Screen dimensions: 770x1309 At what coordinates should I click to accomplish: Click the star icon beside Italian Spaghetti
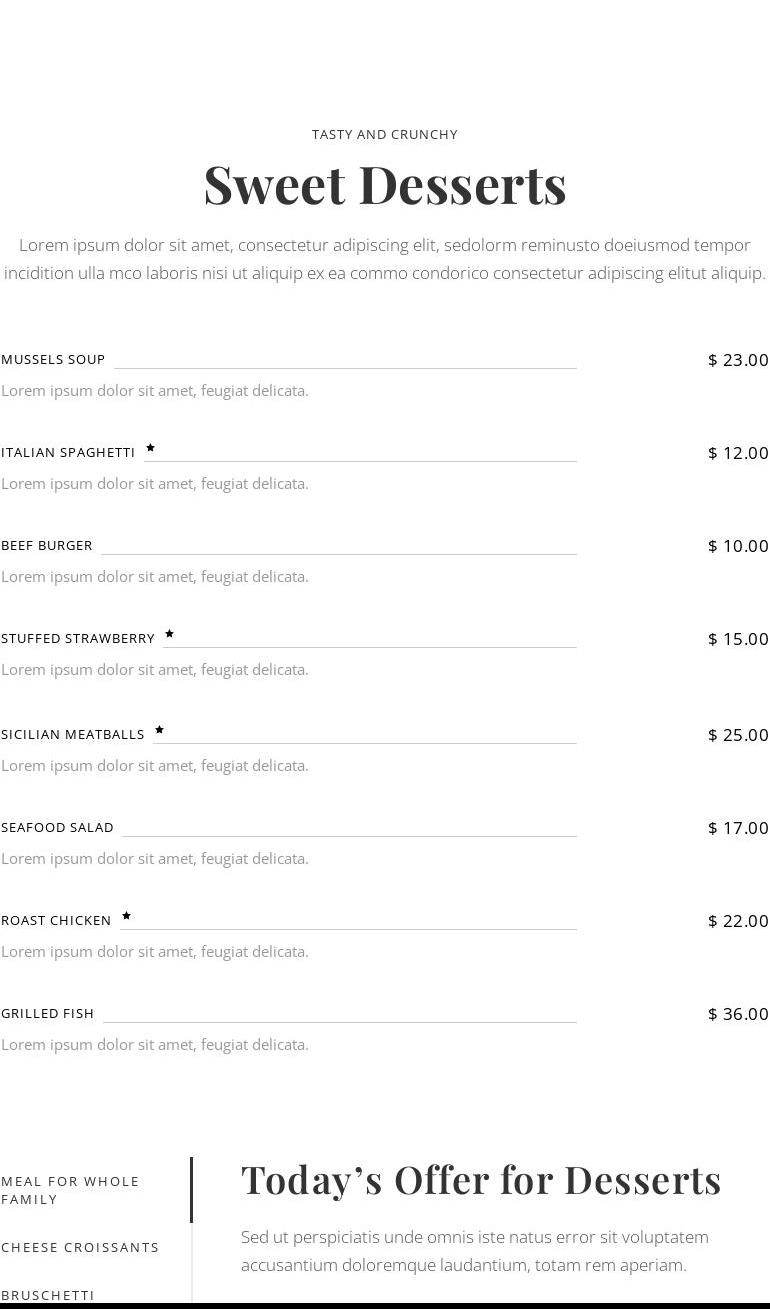click(150, 448)
